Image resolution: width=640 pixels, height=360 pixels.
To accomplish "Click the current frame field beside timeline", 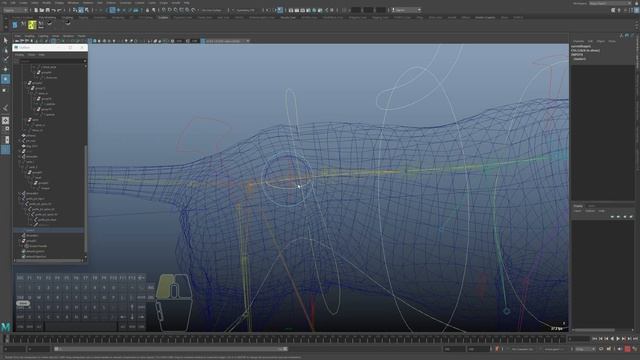I will tap(579, 339).
